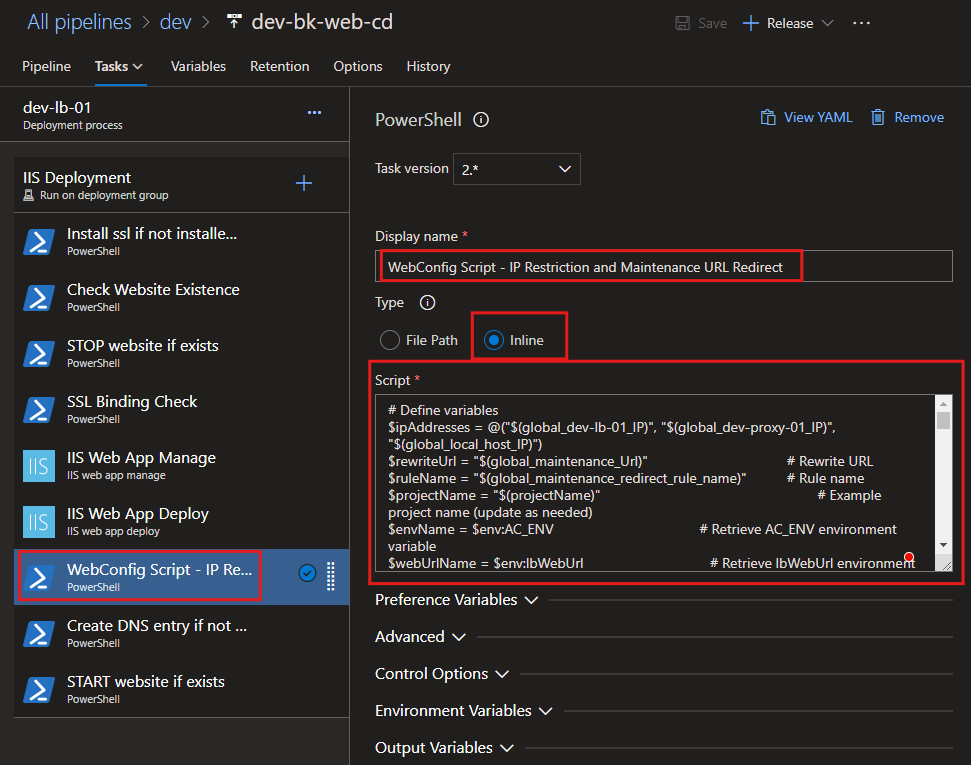
Task: Open the Retention tab
Action: [279, 66]
